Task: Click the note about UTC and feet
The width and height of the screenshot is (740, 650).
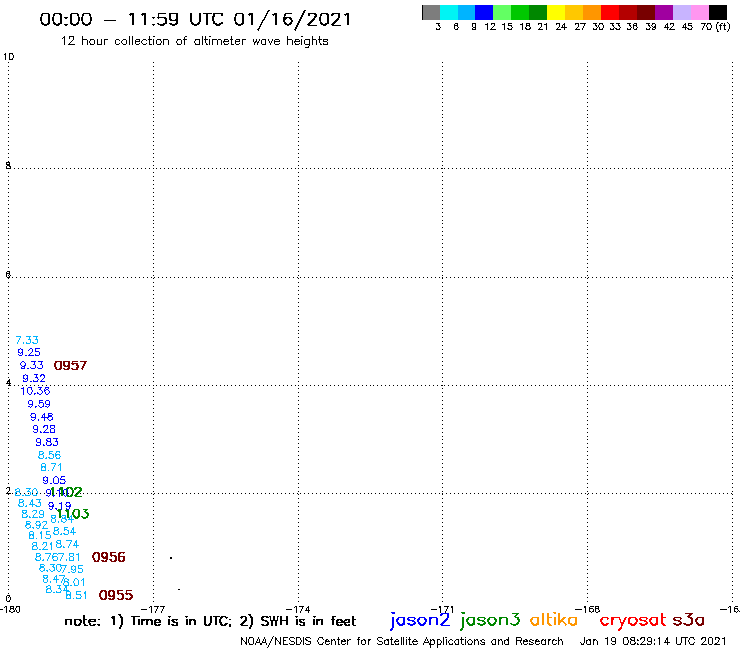Action: tap(210, 621)
